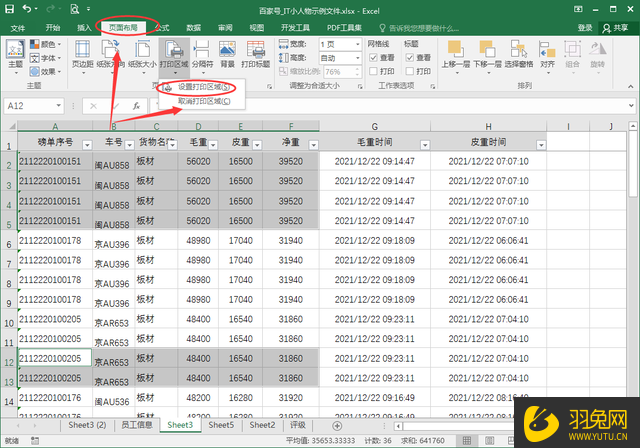Screen dimensions: 640x448
Task: Open the Height (高度) dropdown
Action: point(358,58)
